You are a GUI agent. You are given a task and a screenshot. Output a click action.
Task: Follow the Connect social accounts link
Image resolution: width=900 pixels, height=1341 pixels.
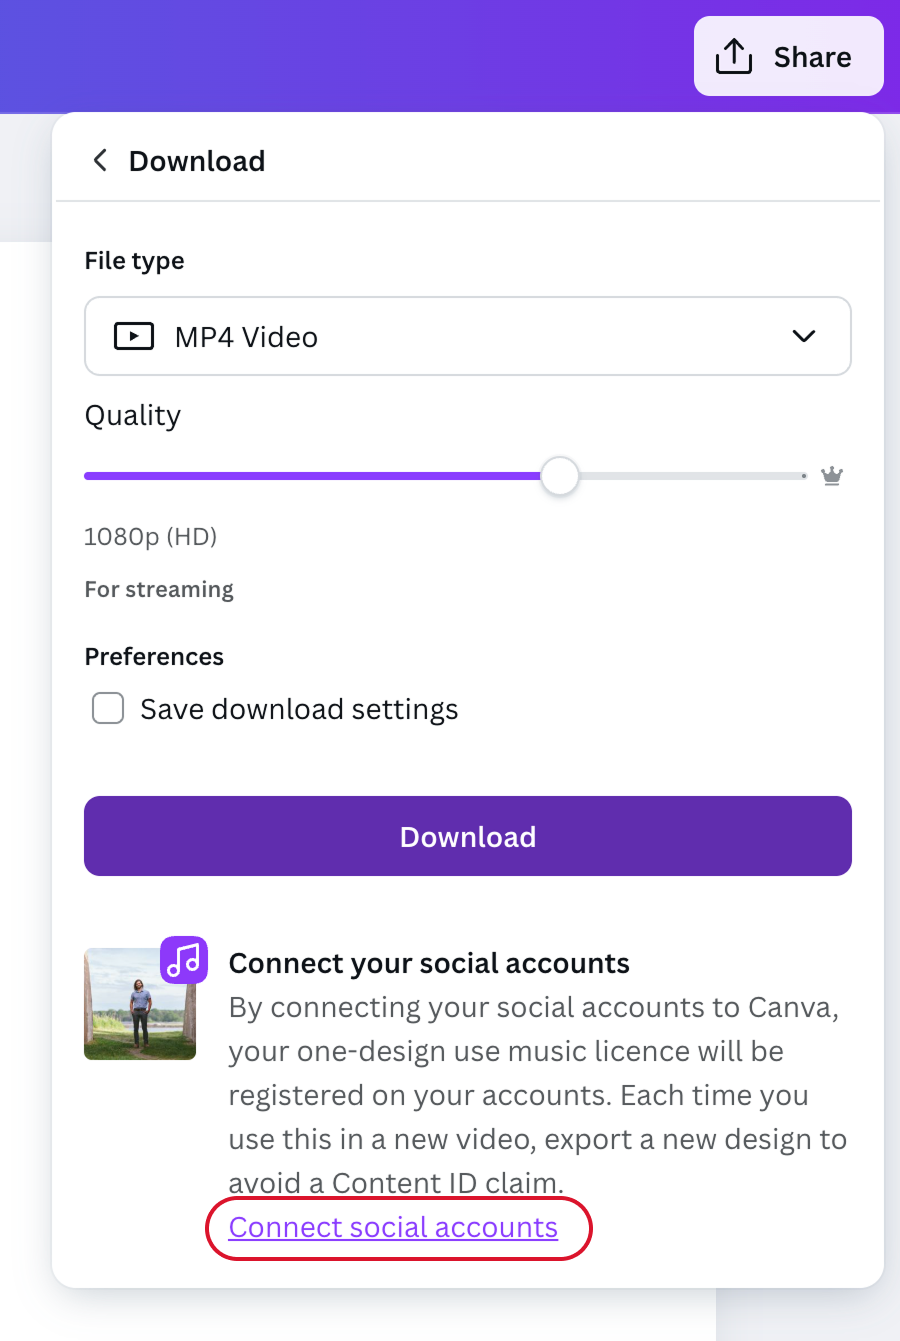tap(393, 1227)
